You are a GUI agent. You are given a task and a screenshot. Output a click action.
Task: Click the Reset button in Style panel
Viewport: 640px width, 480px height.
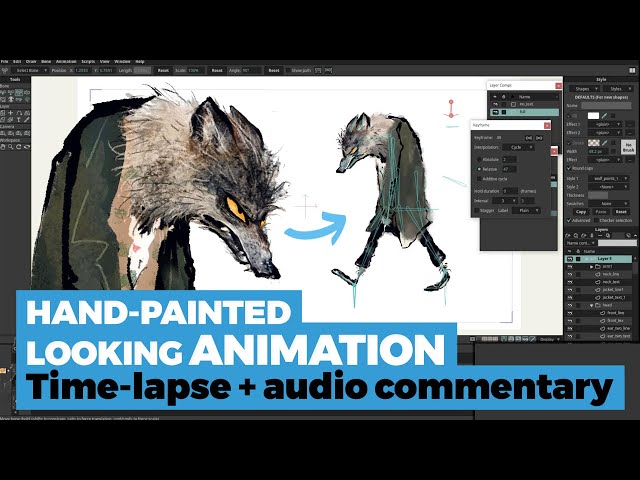(x=621, y=212)
